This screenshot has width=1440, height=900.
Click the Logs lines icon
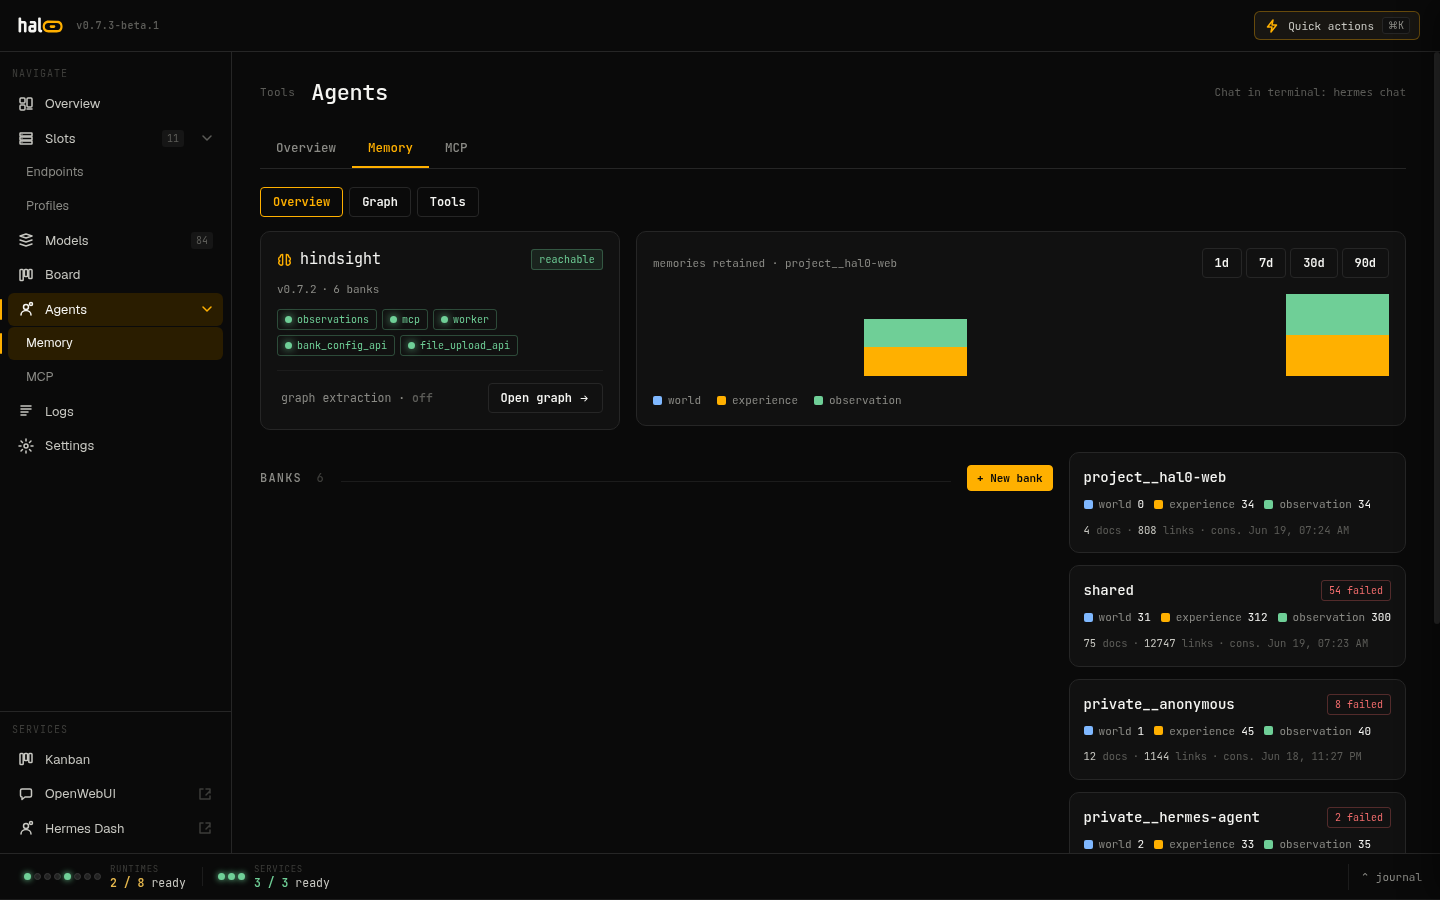point(26,411)
